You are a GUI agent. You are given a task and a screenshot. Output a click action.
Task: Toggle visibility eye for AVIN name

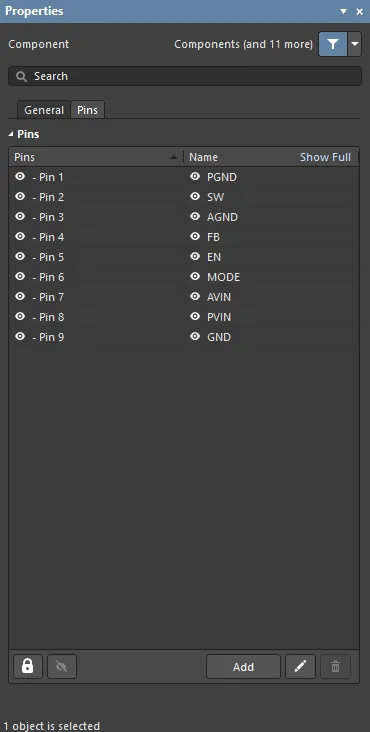[195, 296]
